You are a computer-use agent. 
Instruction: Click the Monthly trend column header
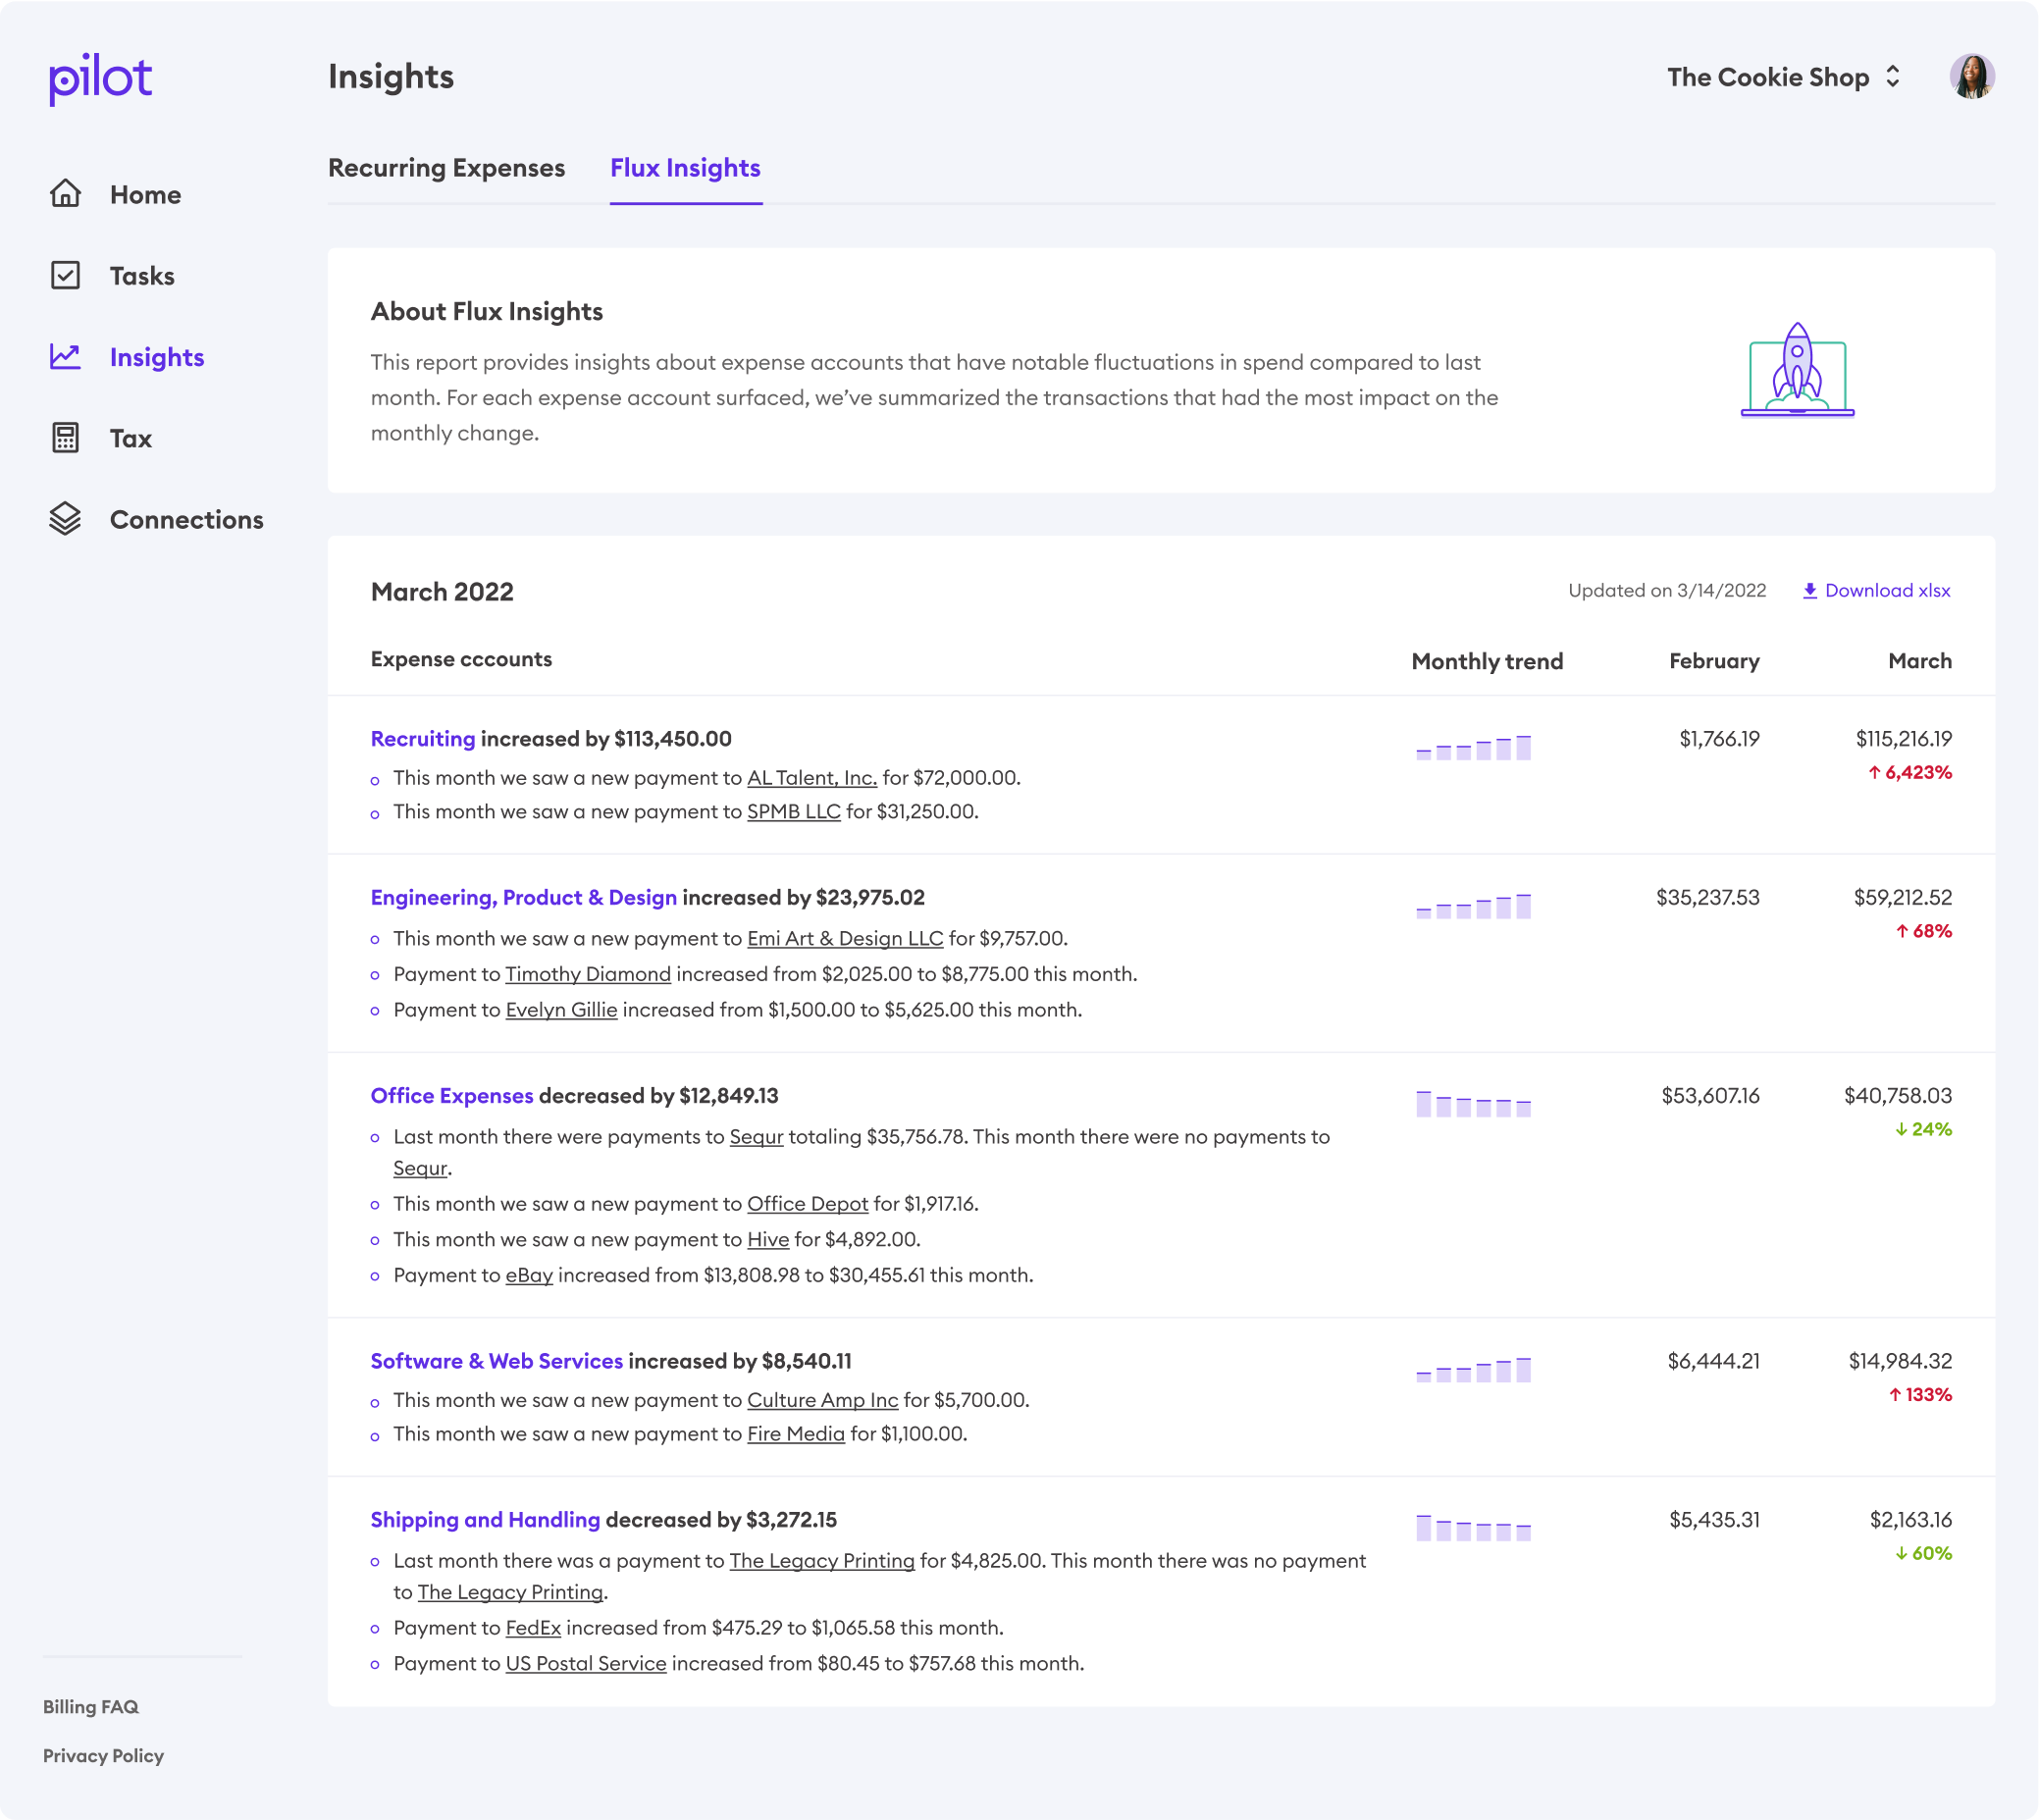[1487, 661]
